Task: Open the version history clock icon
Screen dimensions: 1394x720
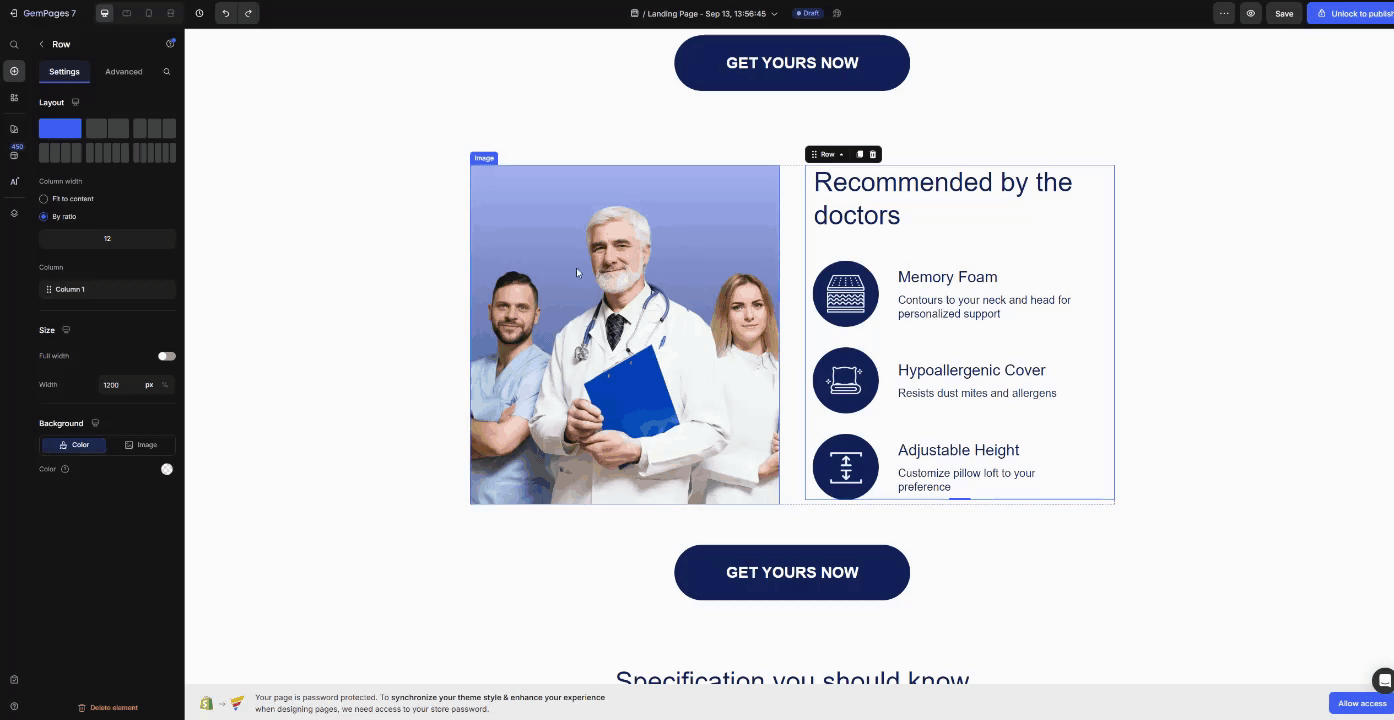Action: [199, 13]
